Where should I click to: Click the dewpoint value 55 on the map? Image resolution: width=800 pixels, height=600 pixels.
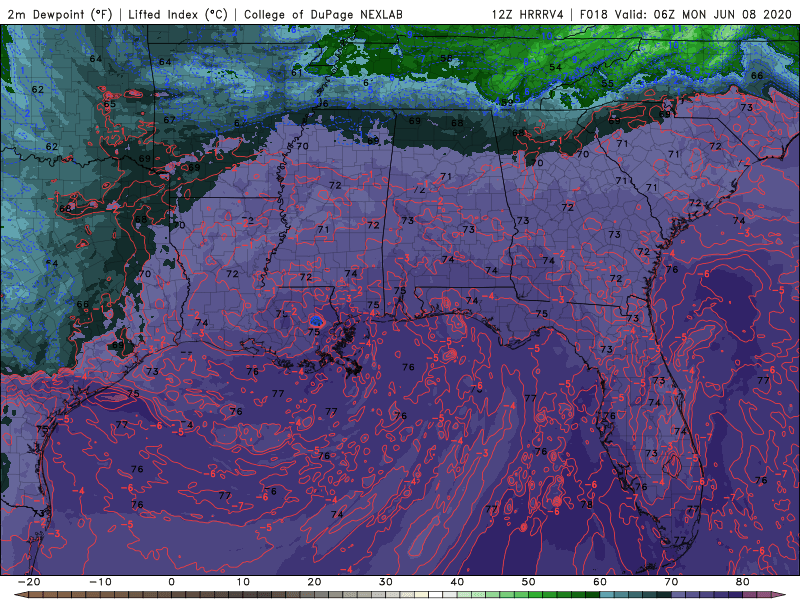coord(607,84)
